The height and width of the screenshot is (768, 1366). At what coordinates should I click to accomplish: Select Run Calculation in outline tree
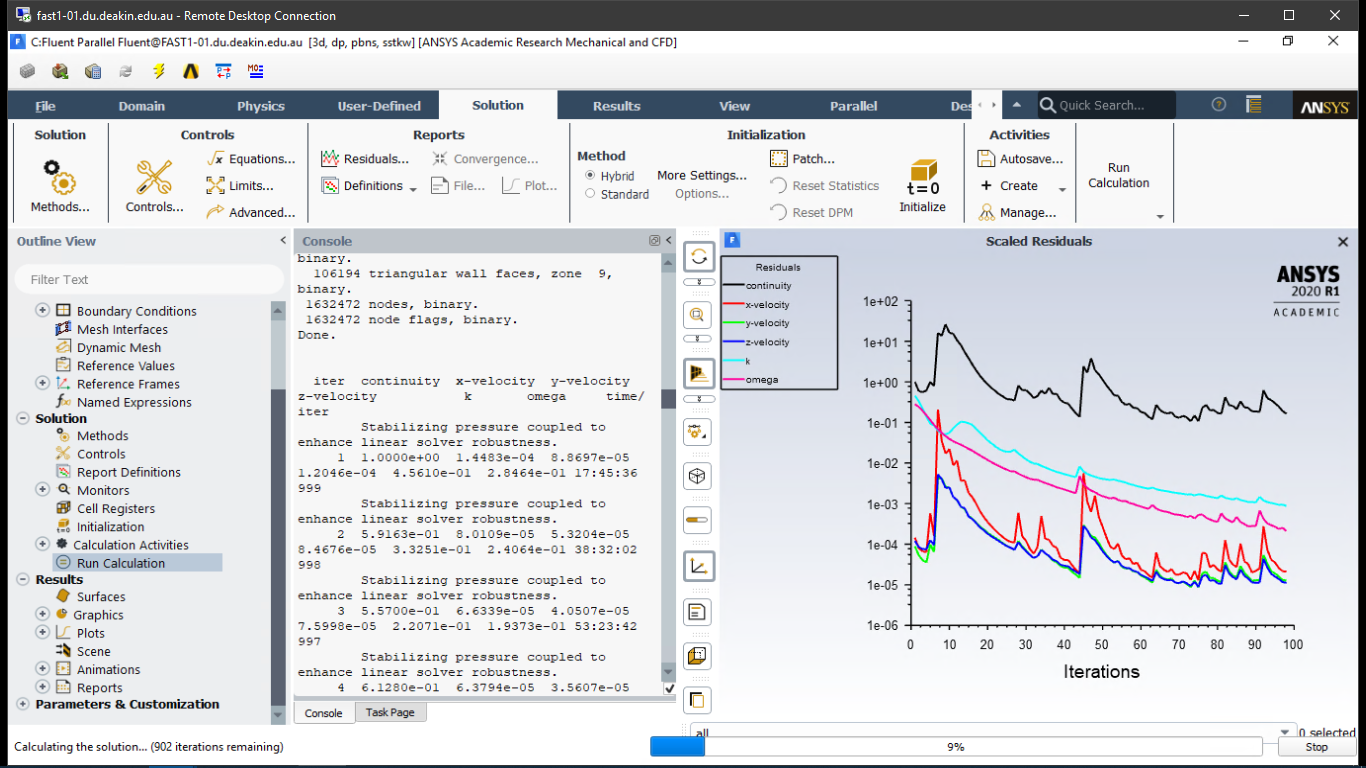[x=120, y=563]
